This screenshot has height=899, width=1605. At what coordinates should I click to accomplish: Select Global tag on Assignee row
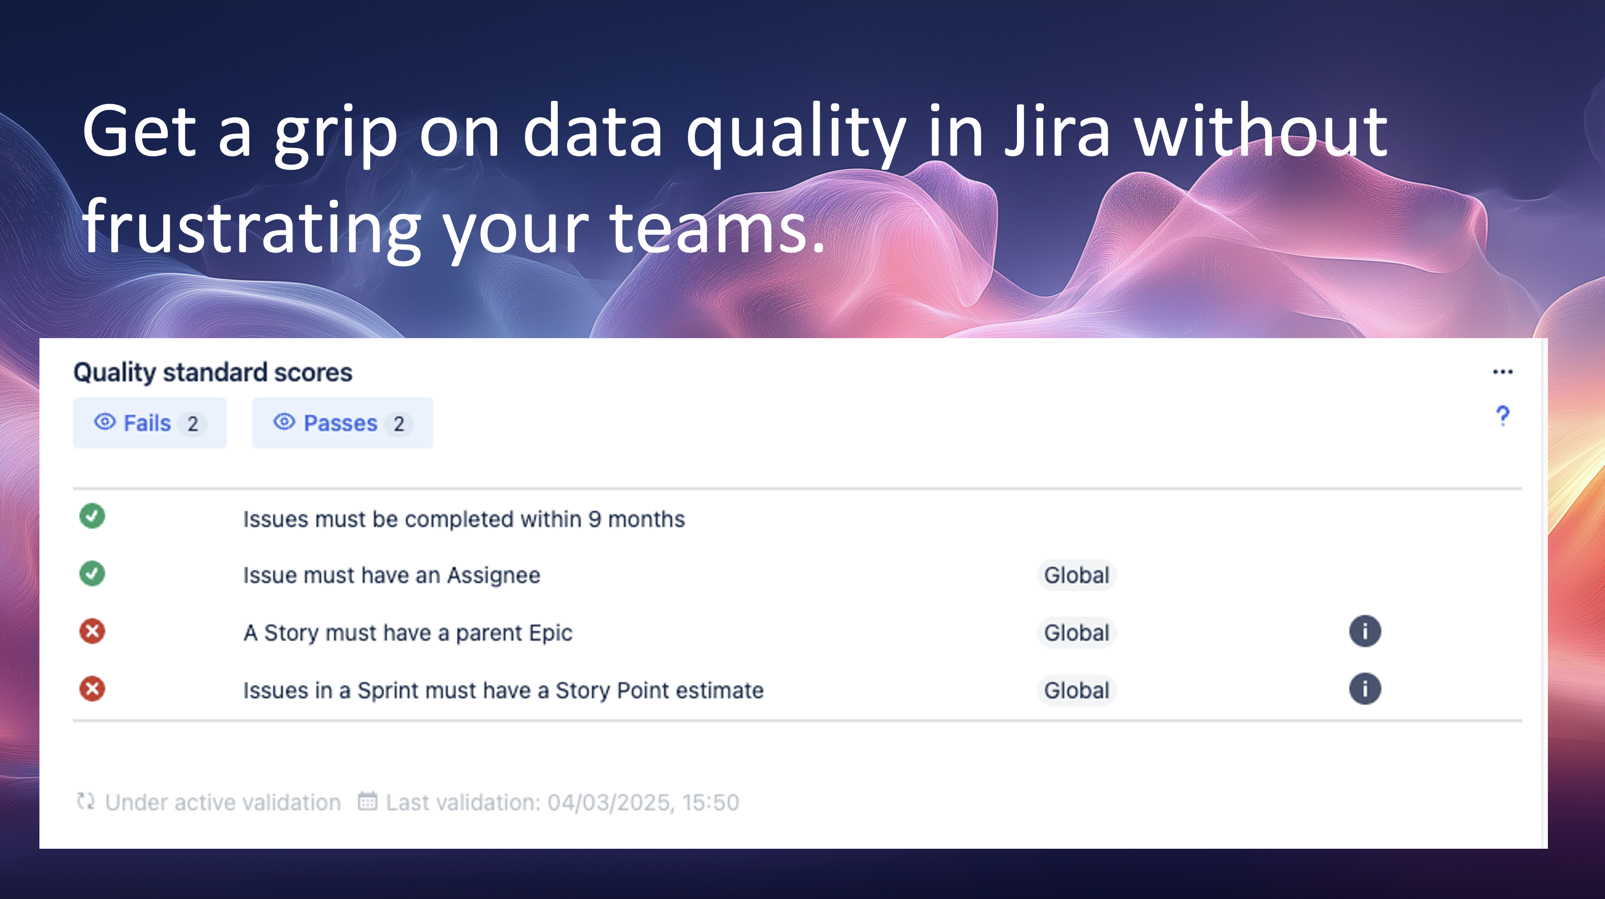pyautogui.click(x=1076, y=575)
